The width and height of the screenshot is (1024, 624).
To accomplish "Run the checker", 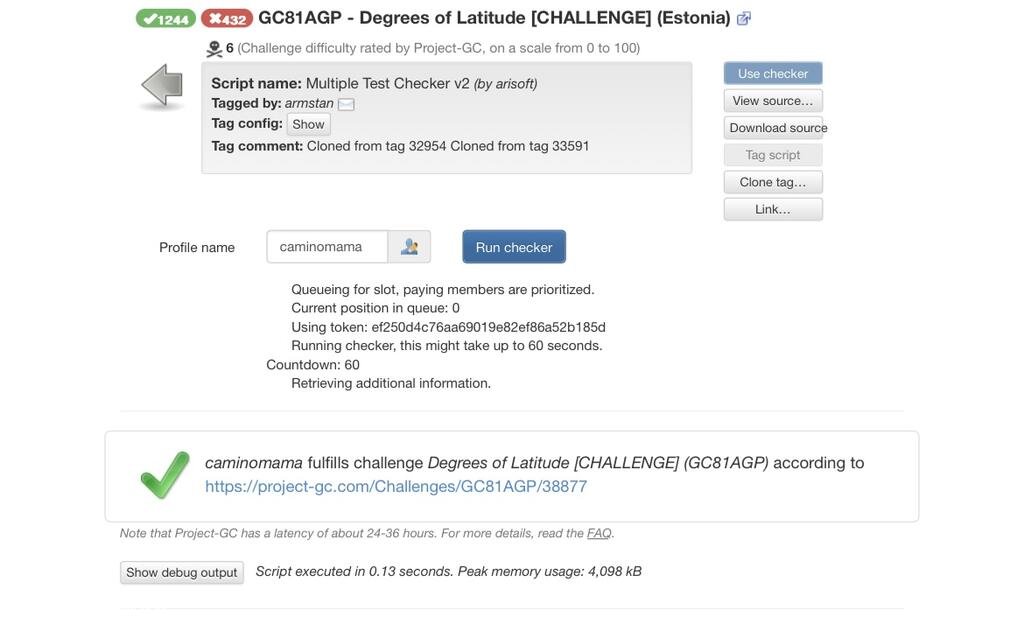I will (x=514, y=247).
